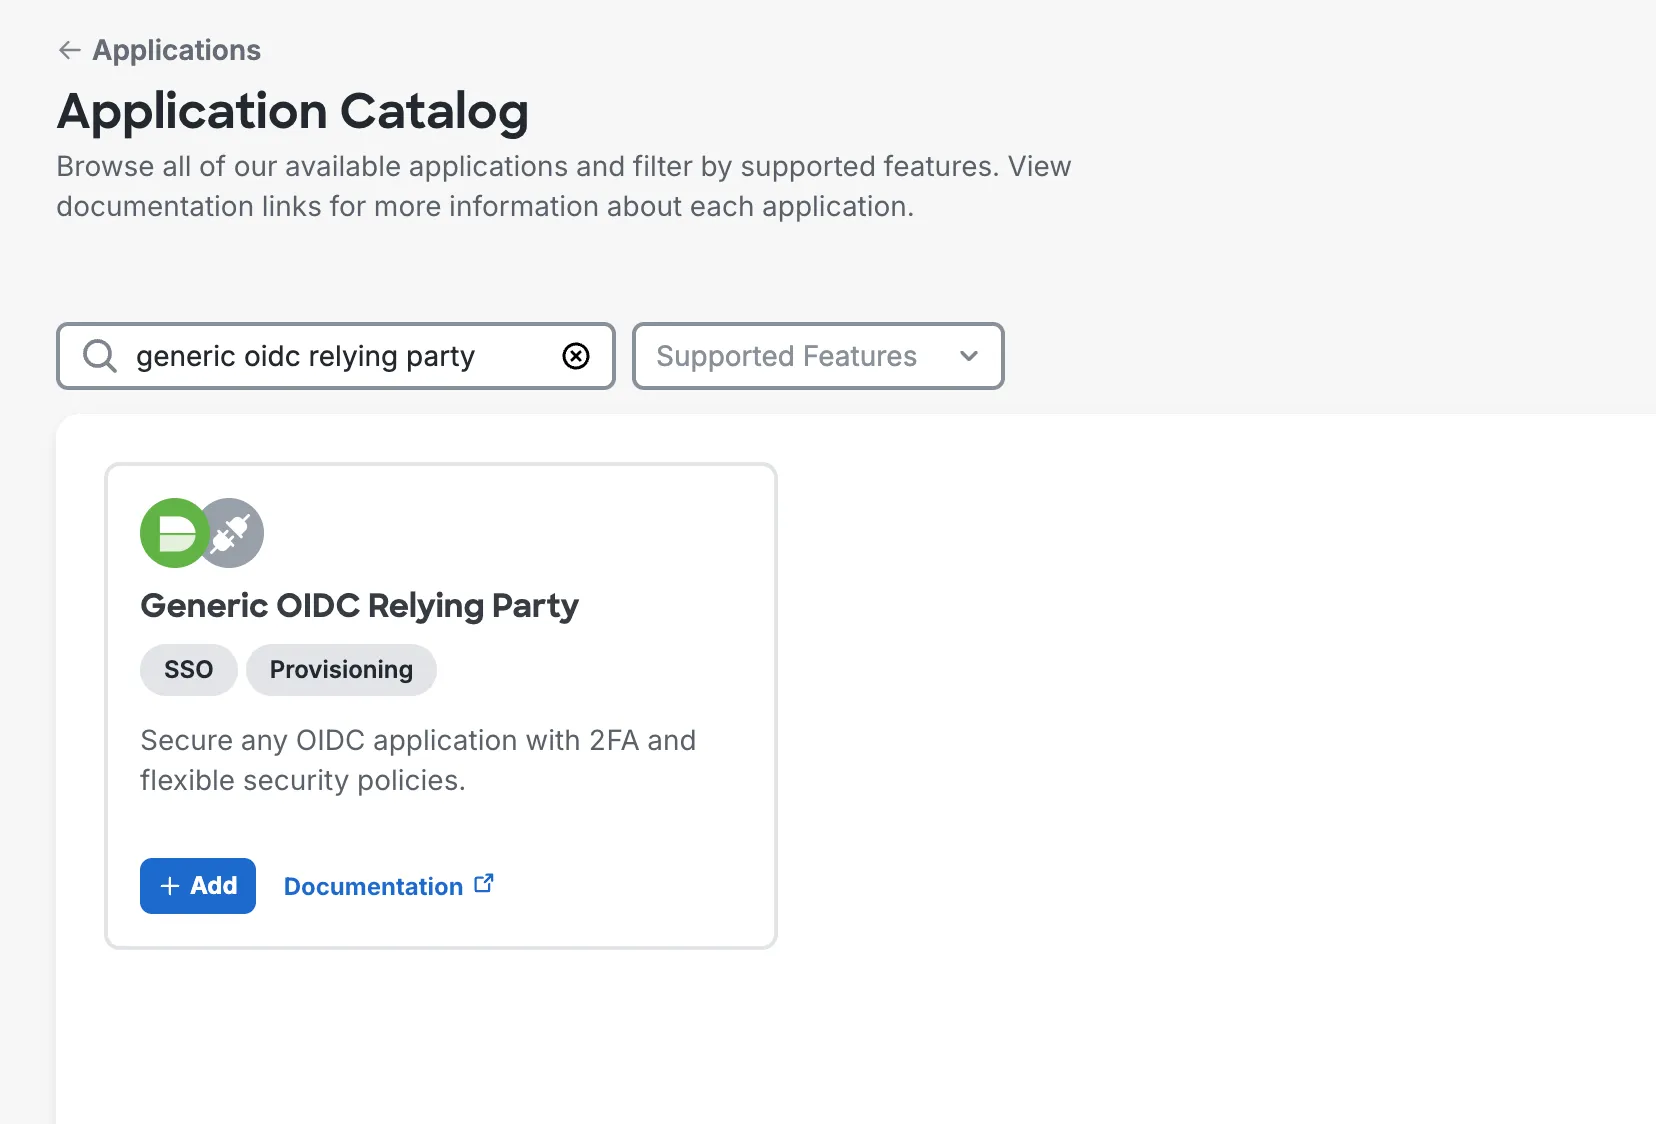Click the green Generic OIDC Relying Party logo
The width and height of the screenshot is (1656, 1124).
[173, 533]
